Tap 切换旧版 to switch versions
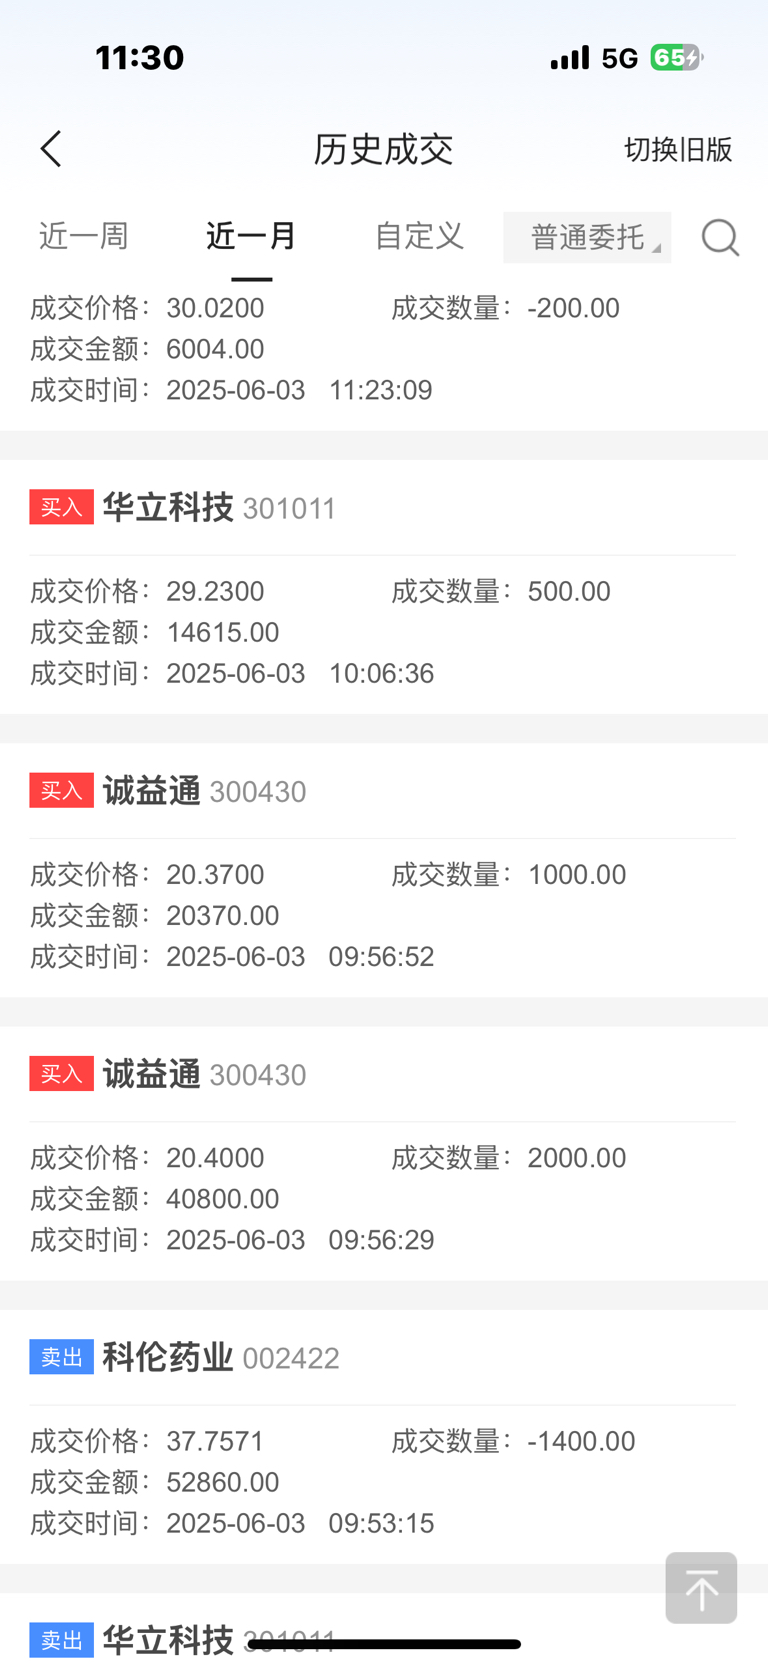Screen dimensions: 769x1665 coord(678,149)
